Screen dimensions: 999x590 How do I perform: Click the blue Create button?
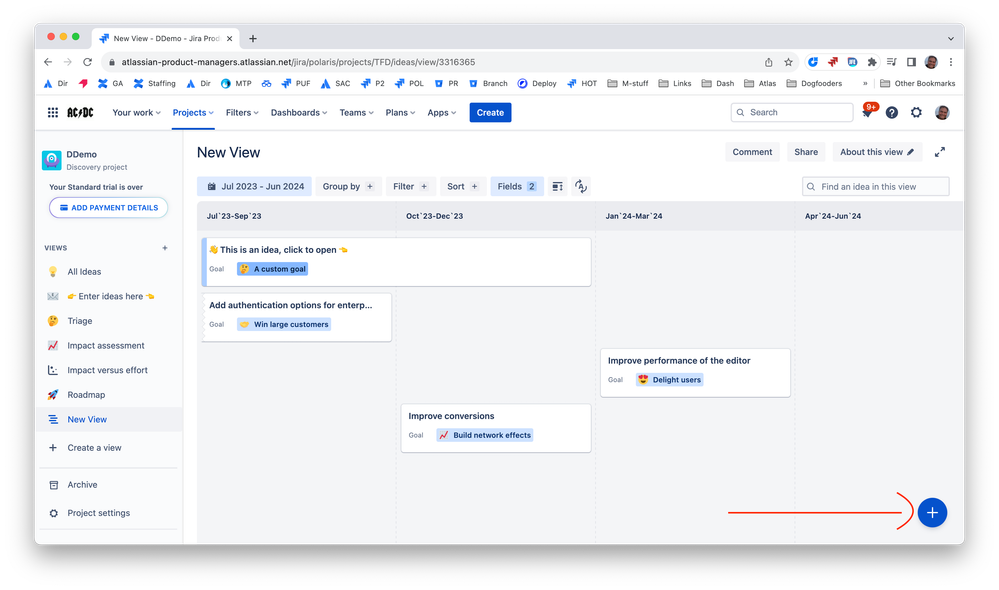point(490,113)
